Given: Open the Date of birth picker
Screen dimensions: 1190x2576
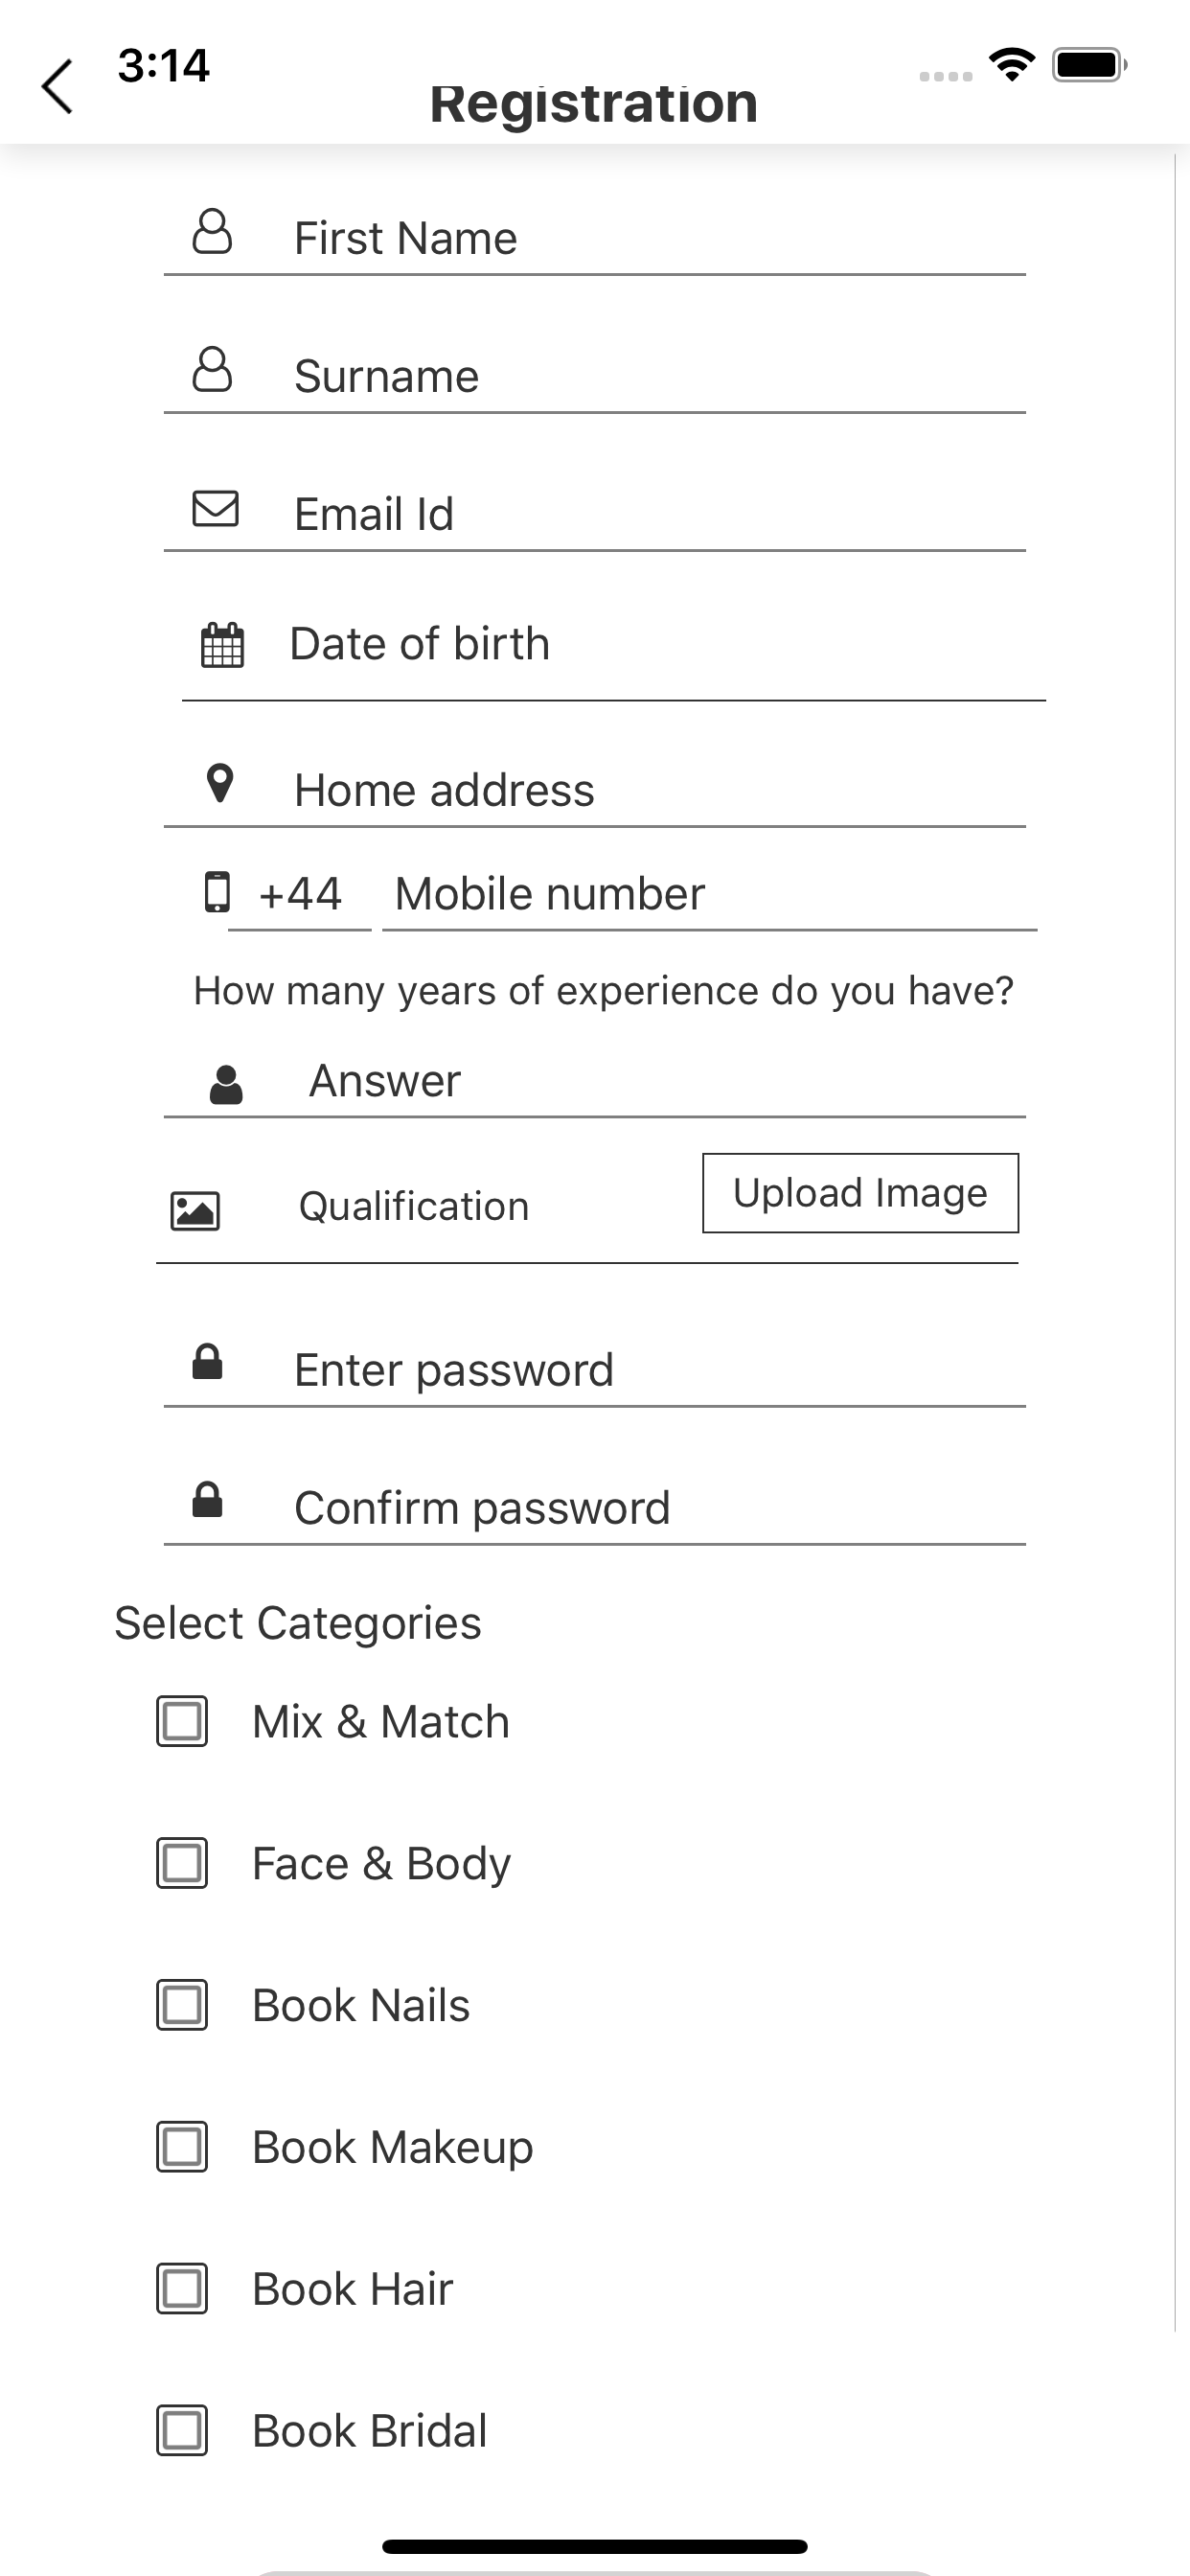Looking at the screenshot, I should tap(614, 645).
